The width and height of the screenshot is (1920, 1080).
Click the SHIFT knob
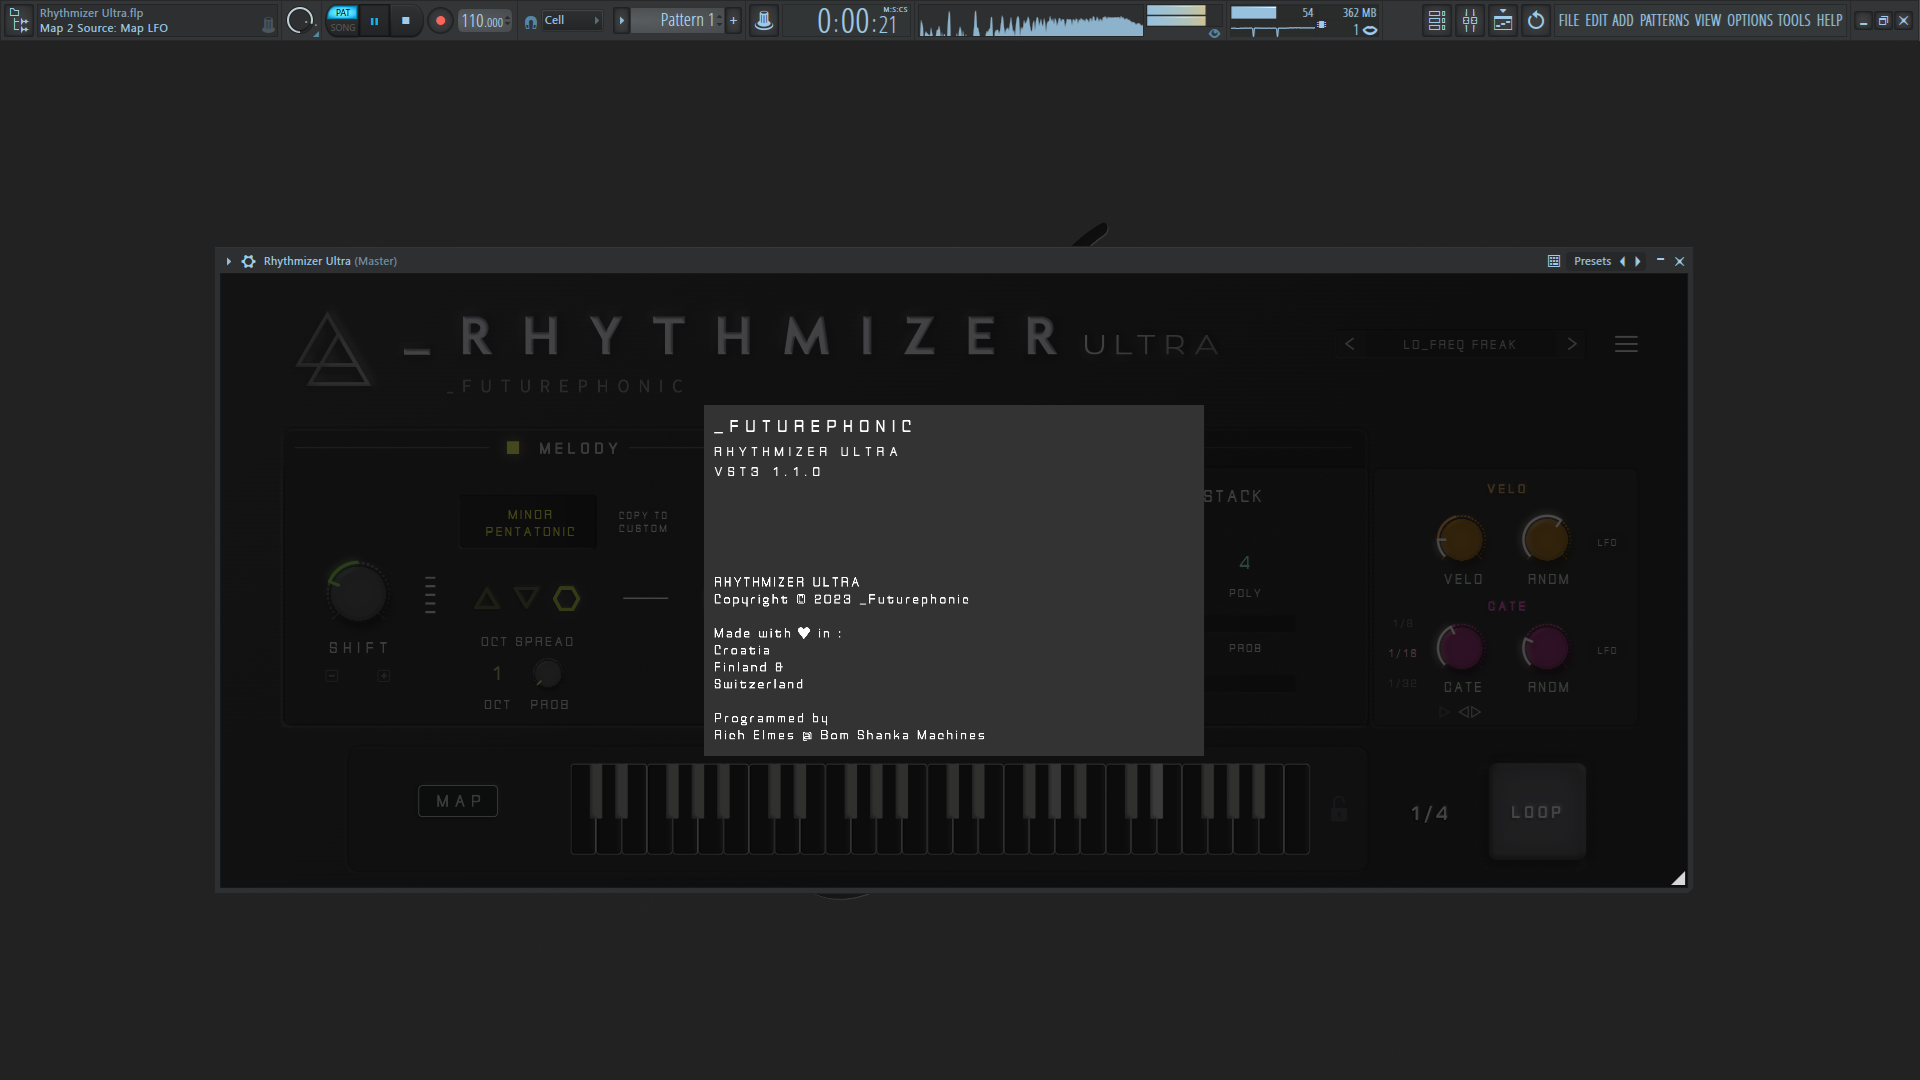point(357,593)
